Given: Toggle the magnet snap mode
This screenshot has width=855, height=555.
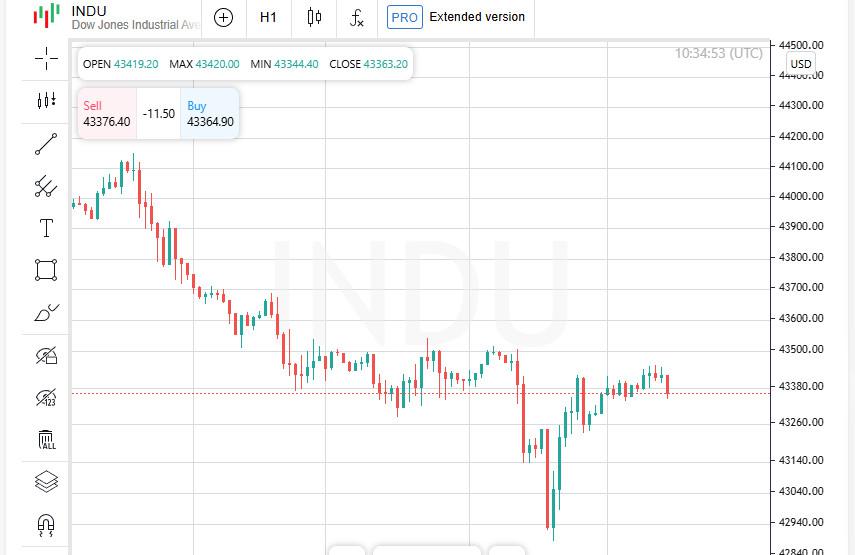Looking at the screenshot, I should point(46,525).
